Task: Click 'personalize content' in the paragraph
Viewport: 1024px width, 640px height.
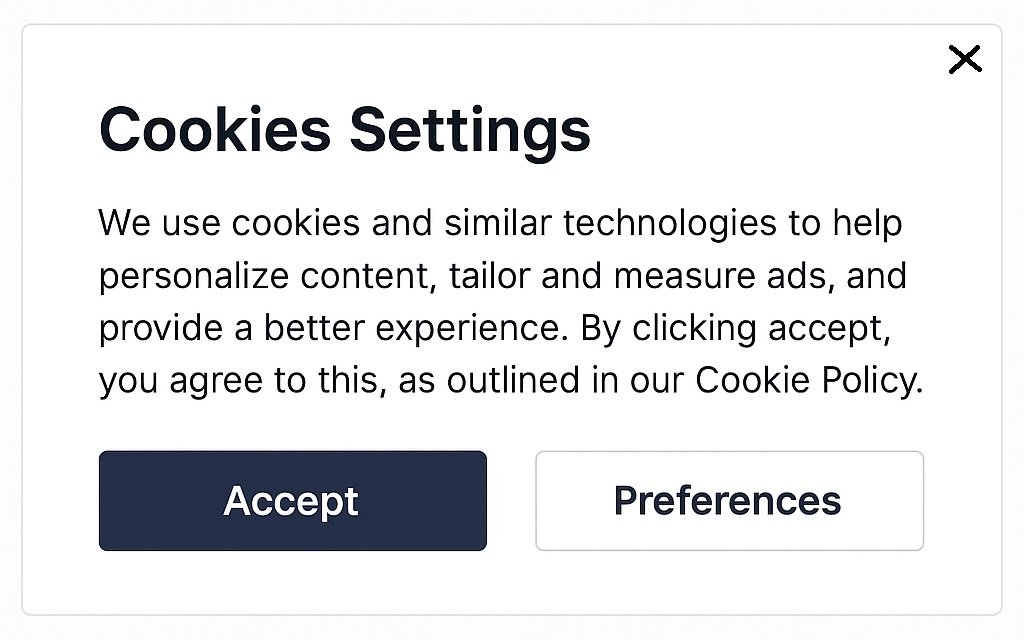Action: click(x=264, y=277)
